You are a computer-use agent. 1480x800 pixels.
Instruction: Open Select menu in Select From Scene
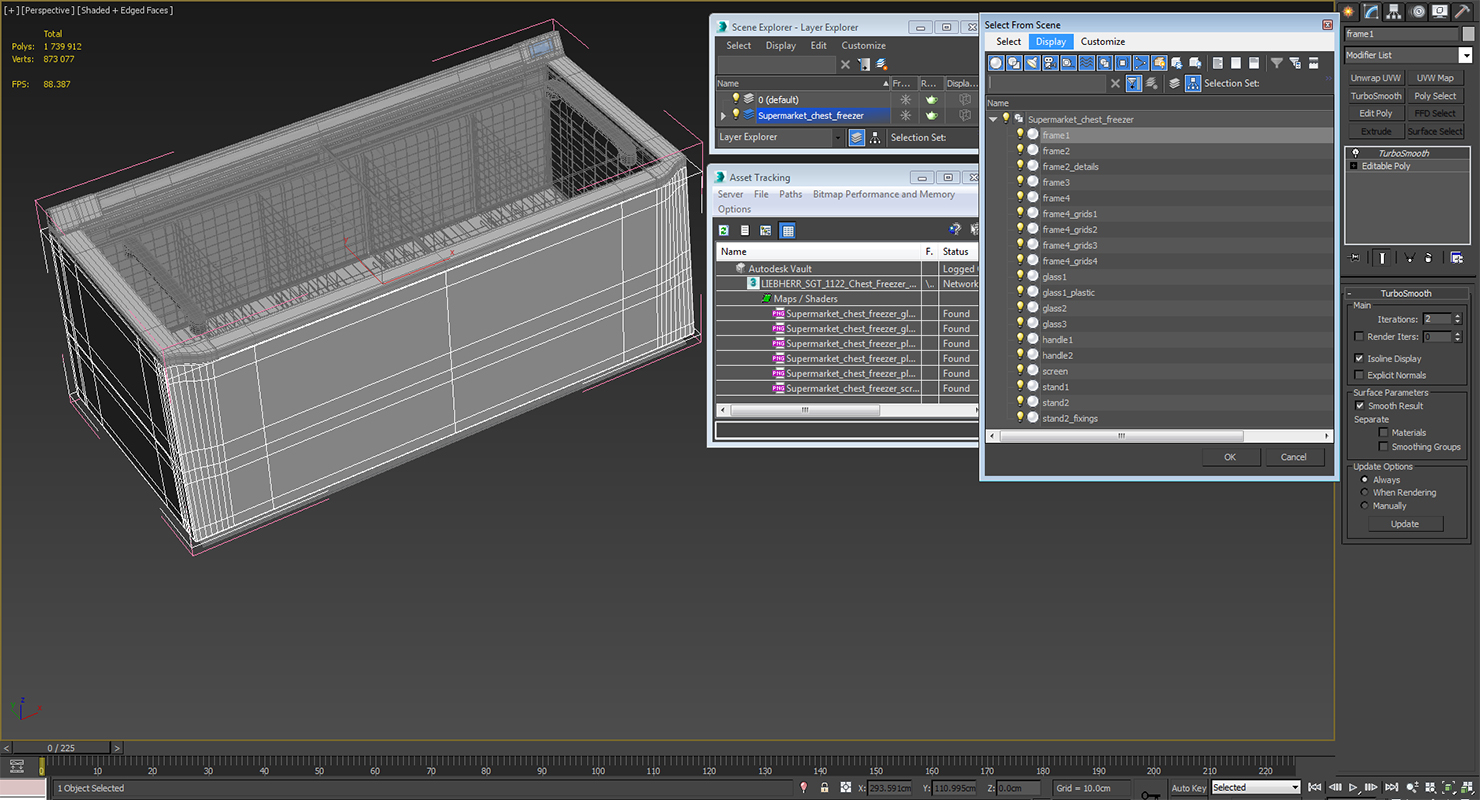[1009, 42]
